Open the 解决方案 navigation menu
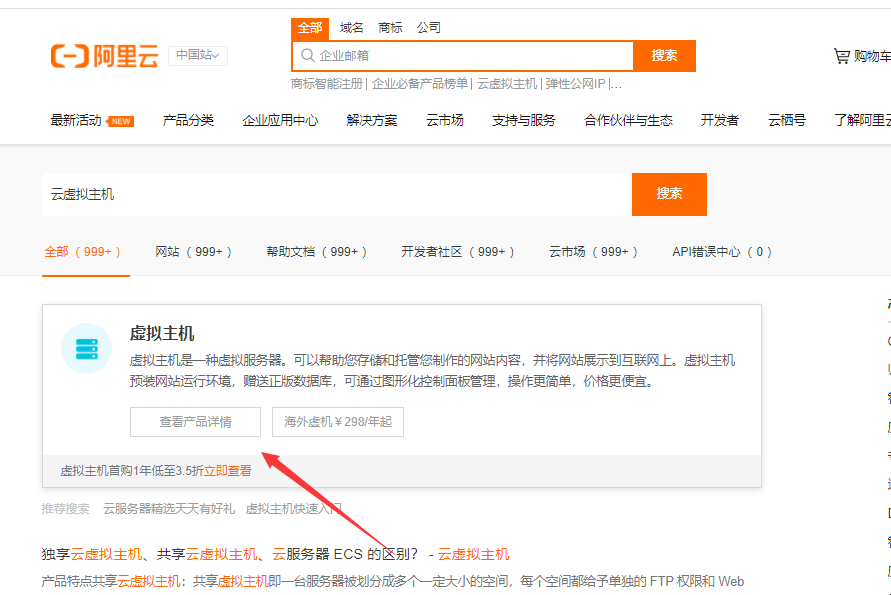 pyautogui.click(x=372, y=121)
